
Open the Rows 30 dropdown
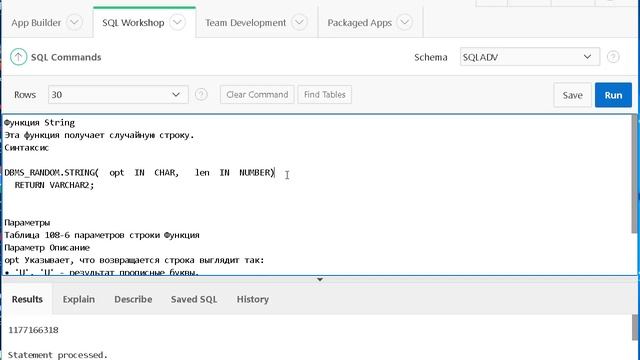point(118,95)
